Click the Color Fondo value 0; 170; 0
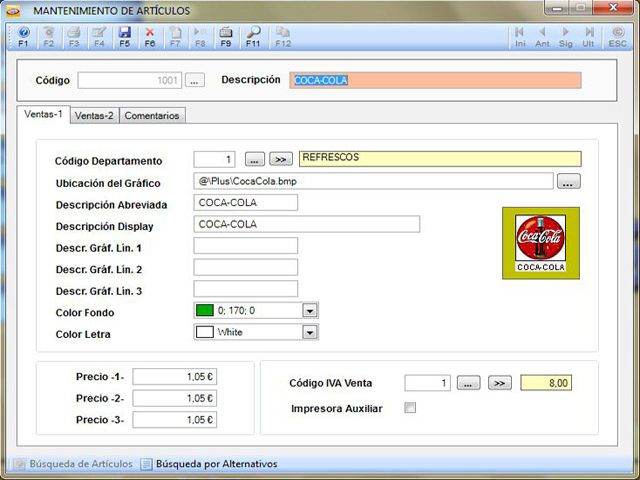The image size is (640, 480). (236, 311)
